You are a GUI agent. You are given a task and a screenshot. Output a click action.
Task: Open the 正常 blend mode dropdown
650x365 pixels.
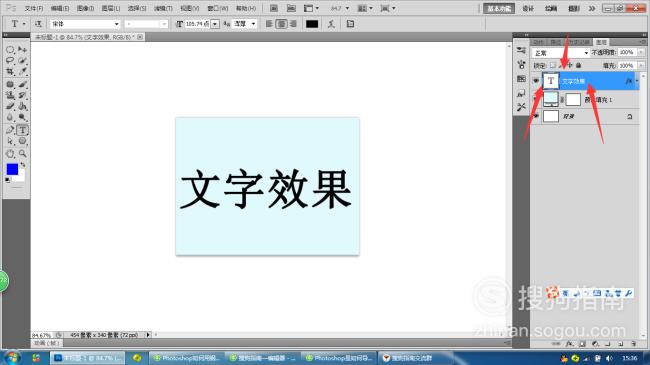[560, 53]
